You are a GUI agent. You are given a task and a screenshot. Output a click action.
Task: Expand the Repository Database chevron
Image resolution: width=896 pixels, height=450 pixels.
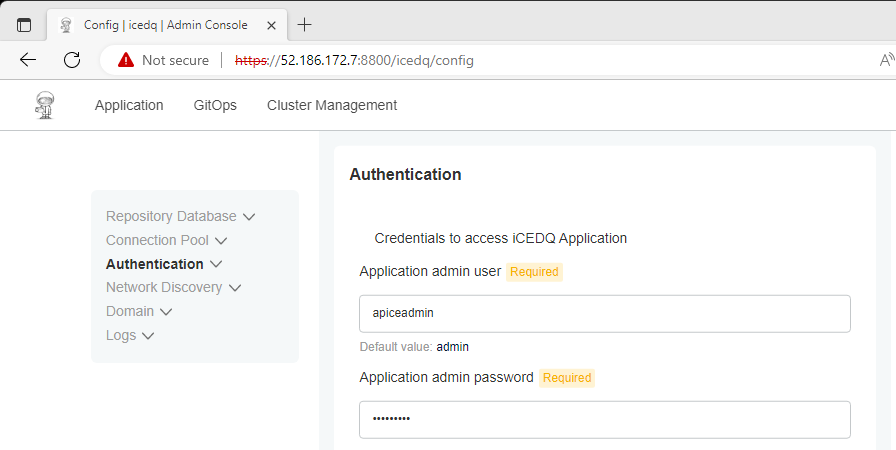[249, 217]
